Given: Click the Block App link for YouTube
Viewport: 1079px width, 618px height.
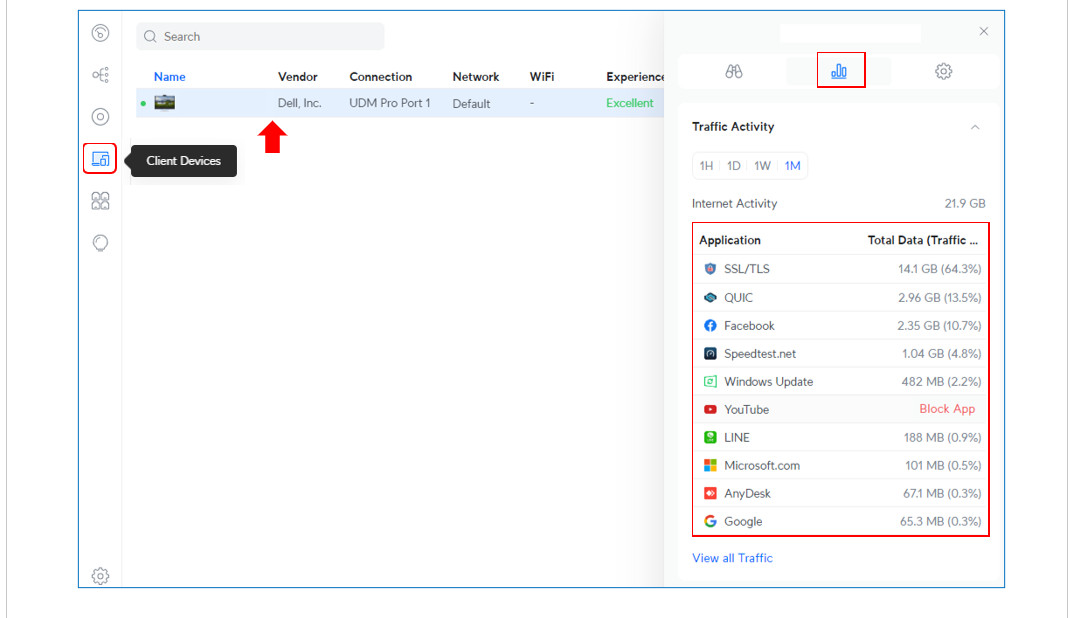Looking at the screenshot, I should (946, 409).
